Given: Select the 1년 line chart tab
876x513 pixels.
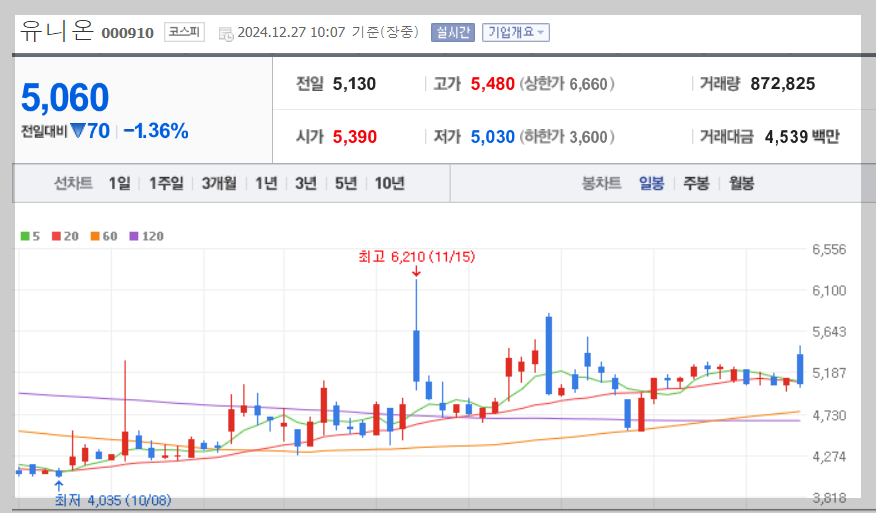Looking at the screenshot, I should pos(266,183).
